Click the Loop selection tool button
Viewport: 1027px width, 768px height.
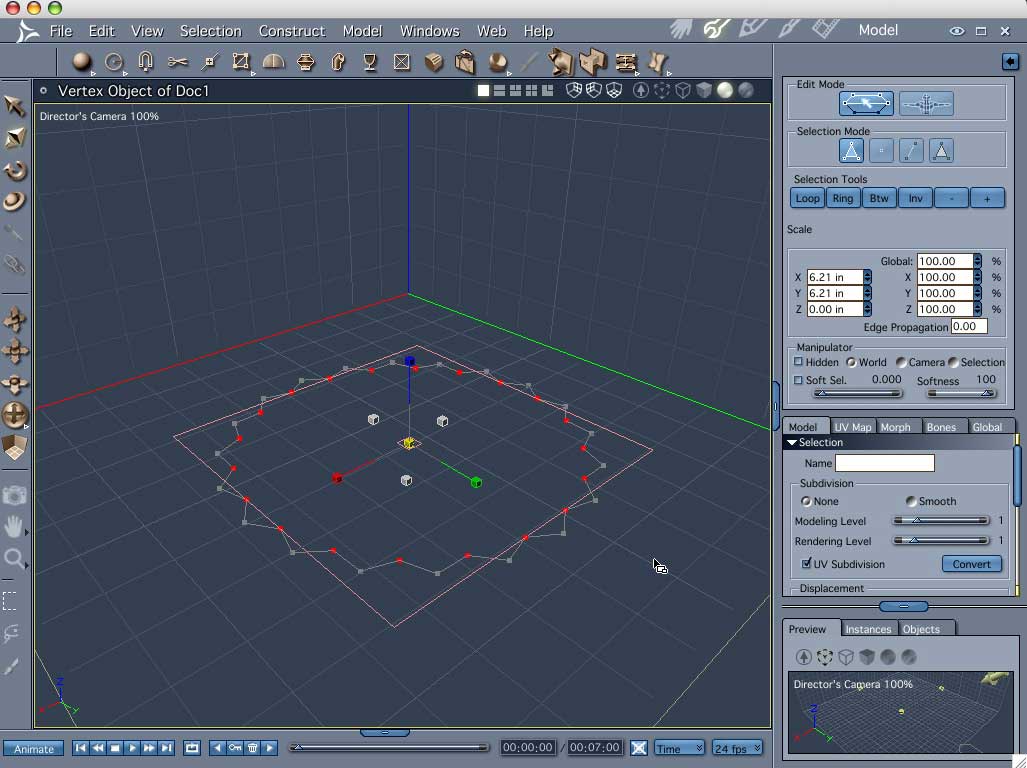point(807,198)
